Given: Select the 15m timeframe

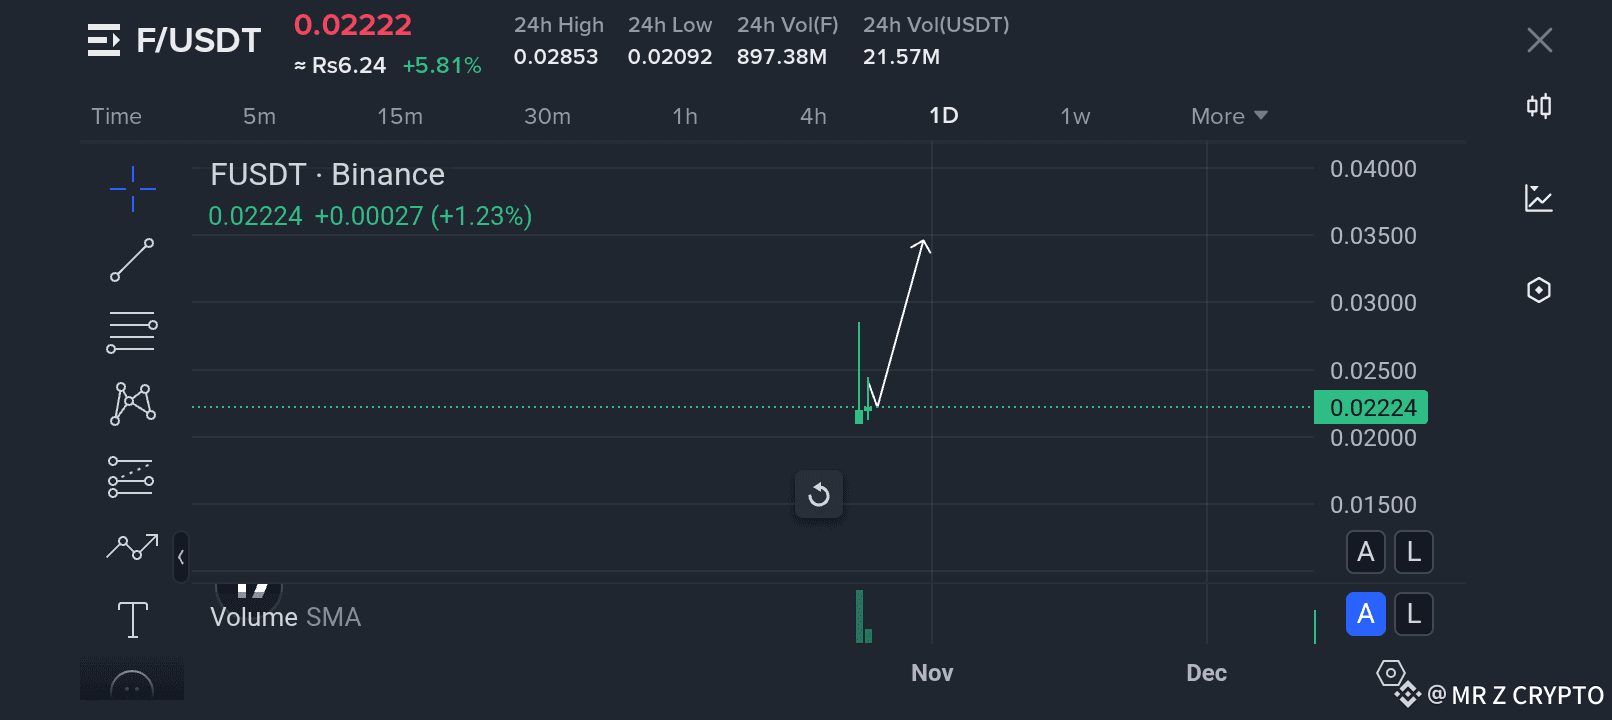Looking at the screenshot, I should pos(400,116).
